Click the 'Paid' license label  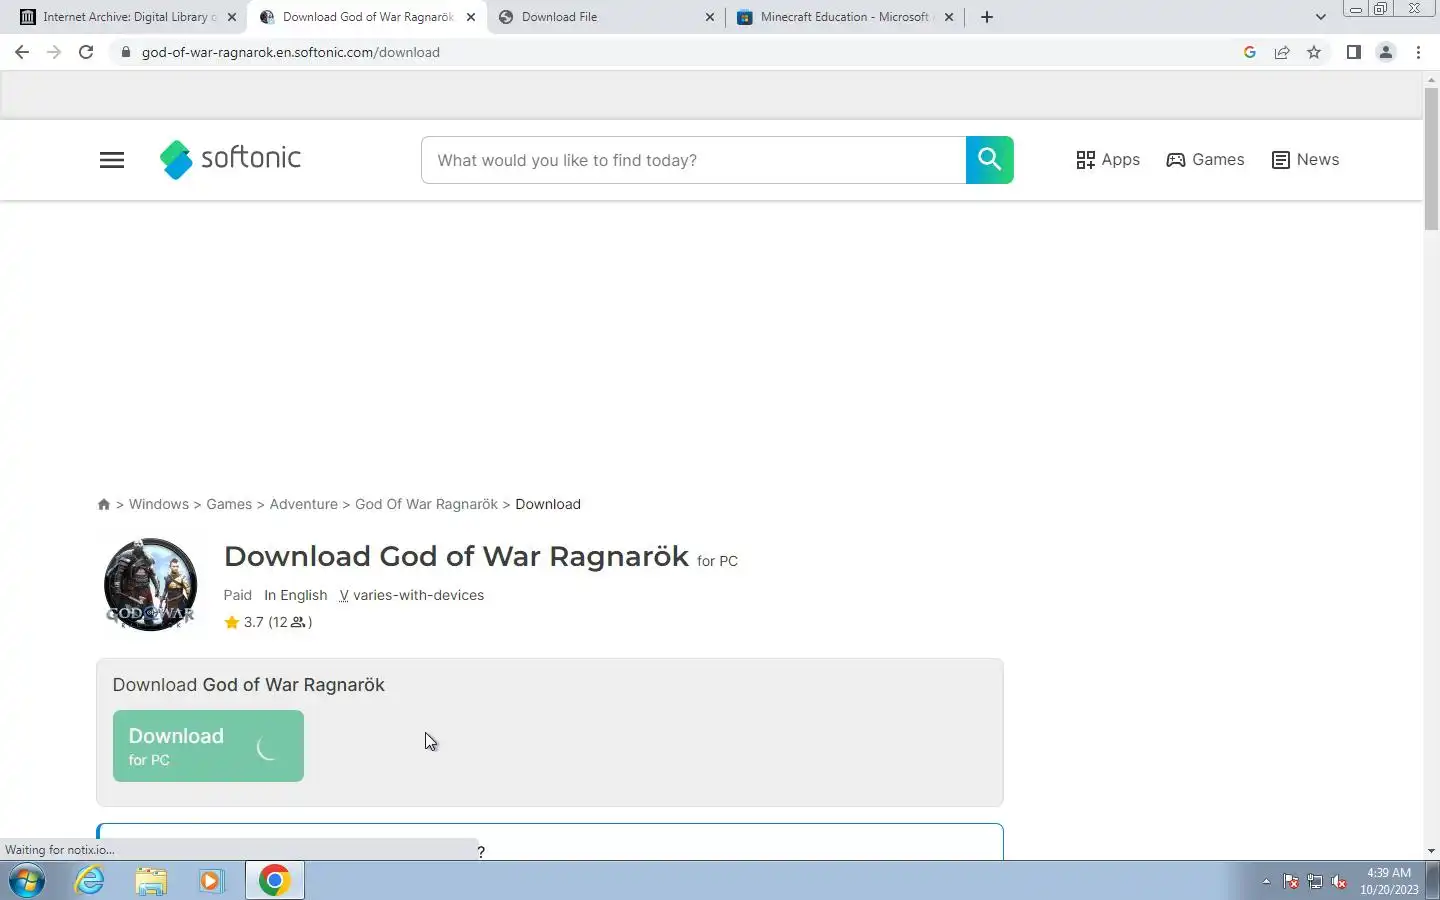[x=238, y=595]
